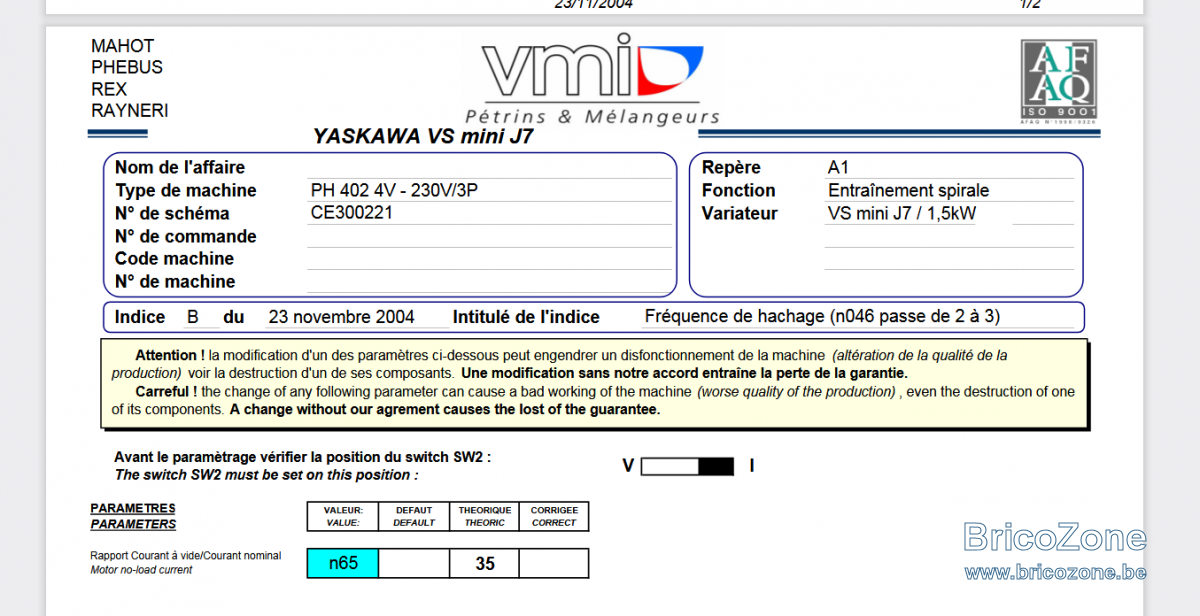1200x616 pixels.
Task: Click the "V" letter beside the switch
Action: (628, 466)
